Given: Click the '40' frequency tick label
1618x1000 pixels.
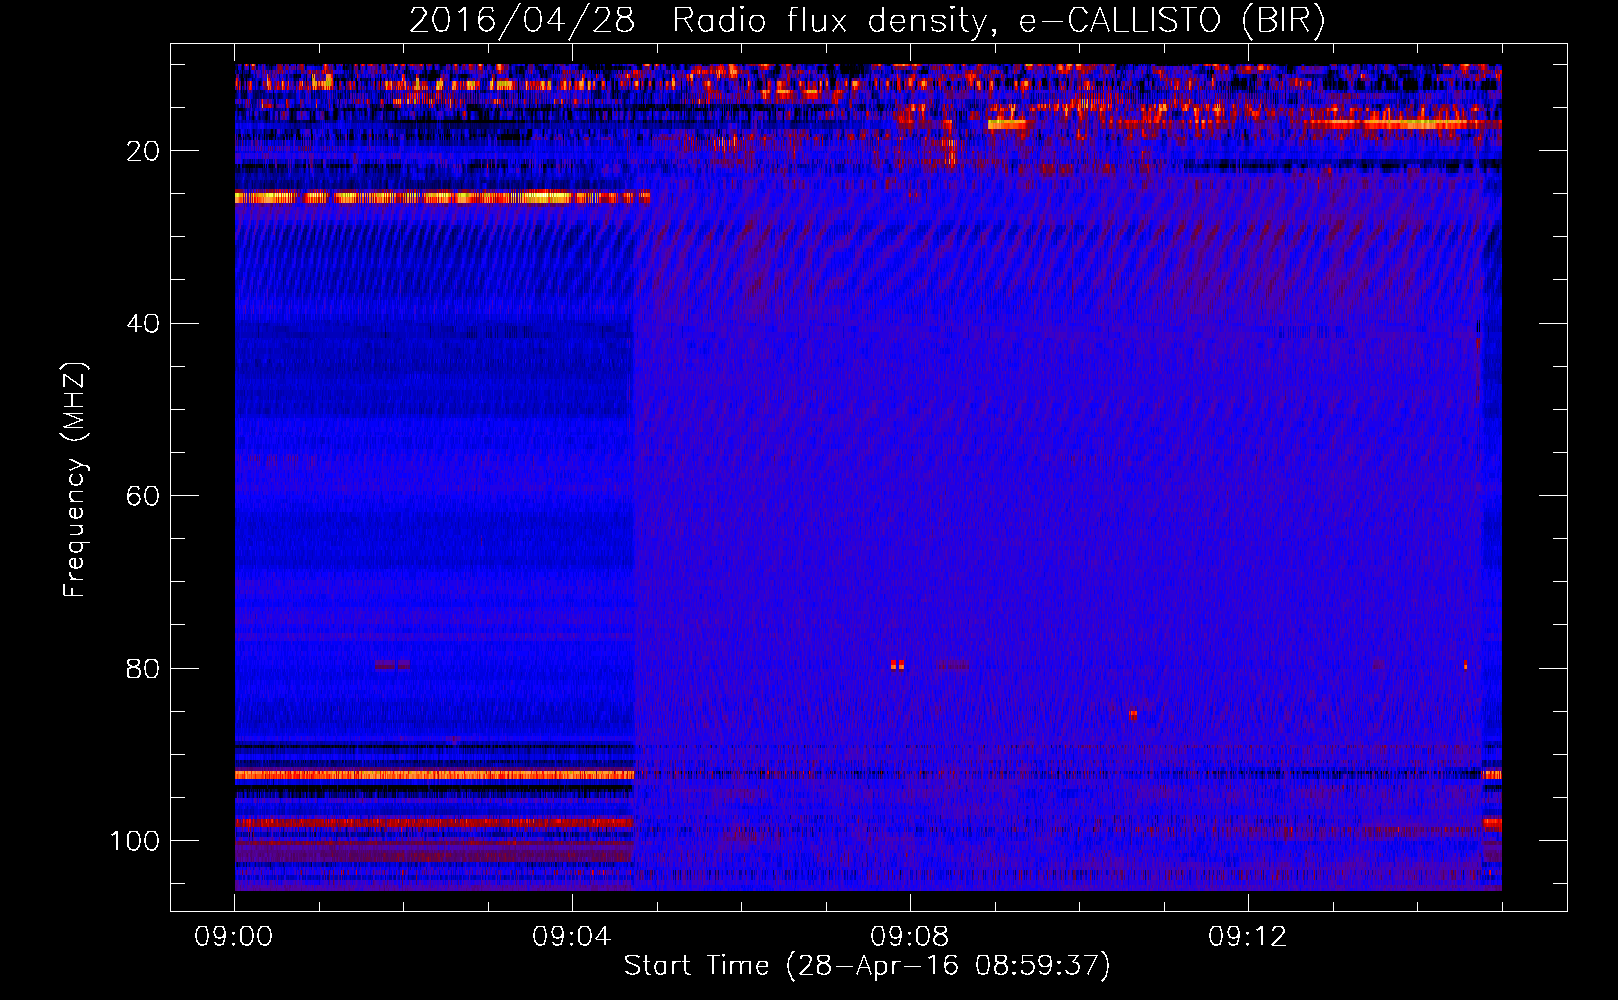Looking at the screenshot, I should pos(144,324).
